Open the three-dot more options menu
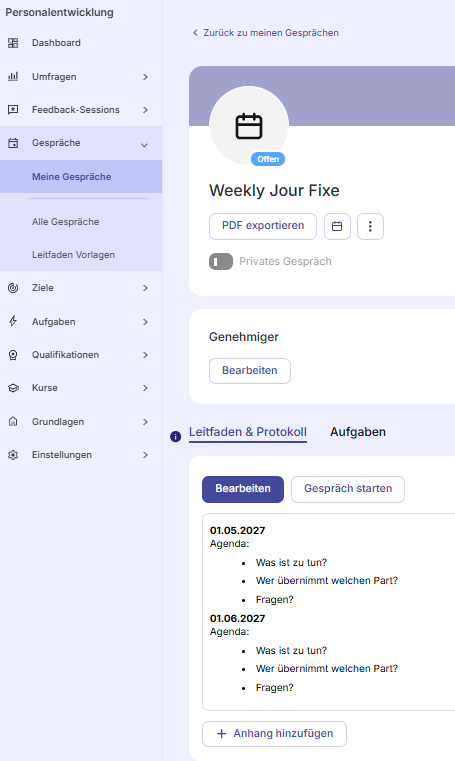This screenshot has height=761, width=455. (x=370, y=226)
